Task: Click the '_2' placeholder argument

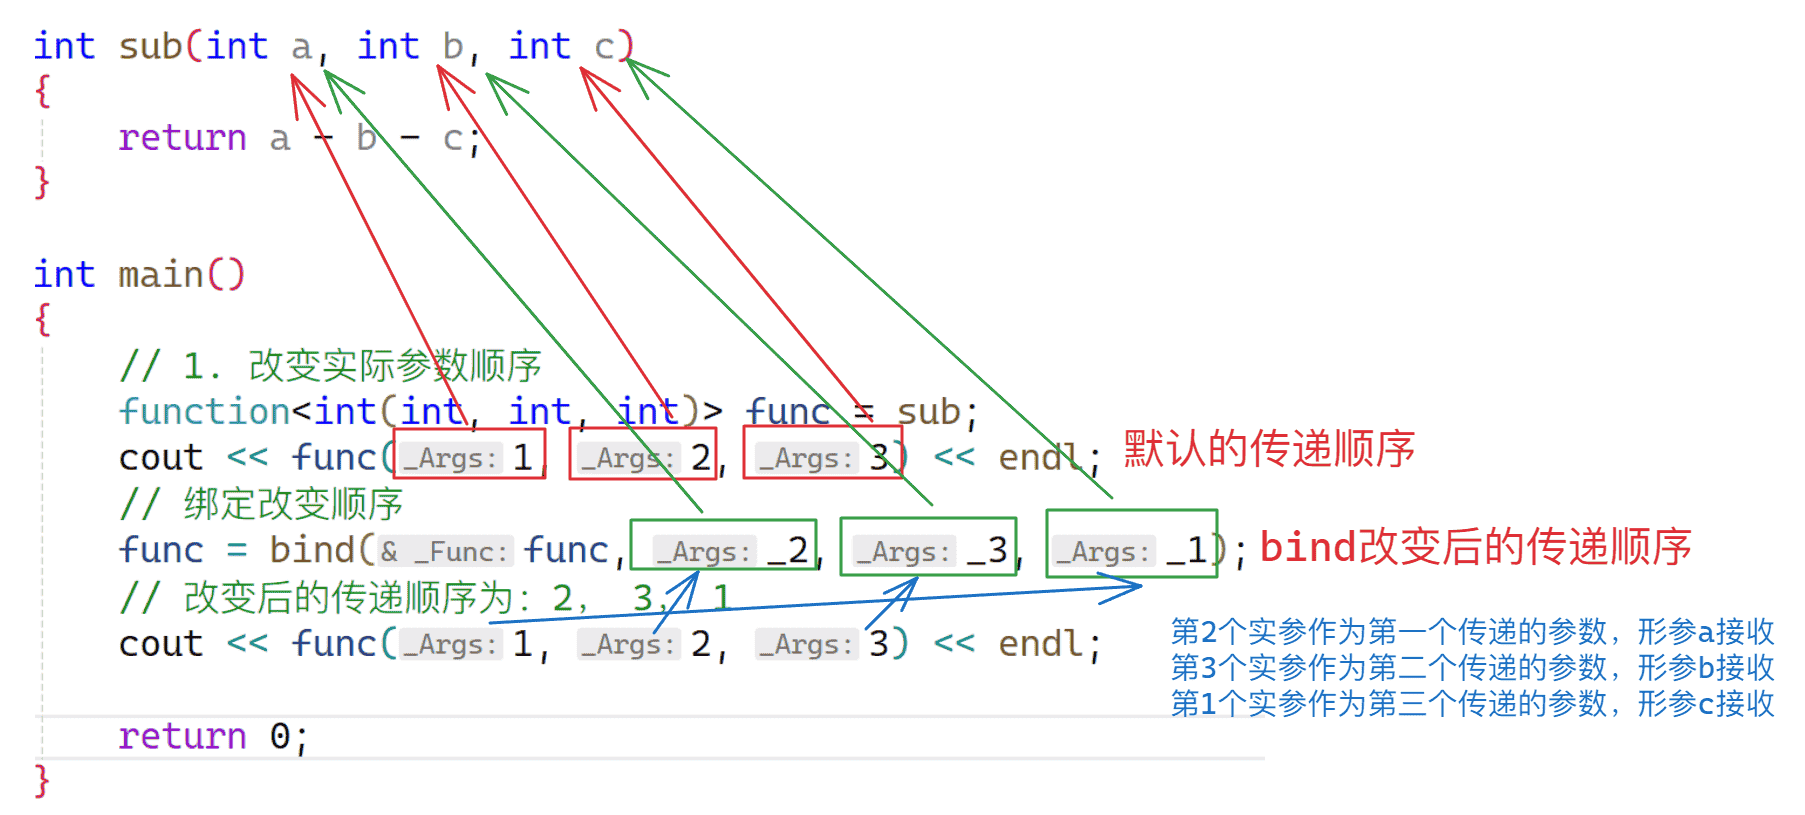Action: coord(788,550)
